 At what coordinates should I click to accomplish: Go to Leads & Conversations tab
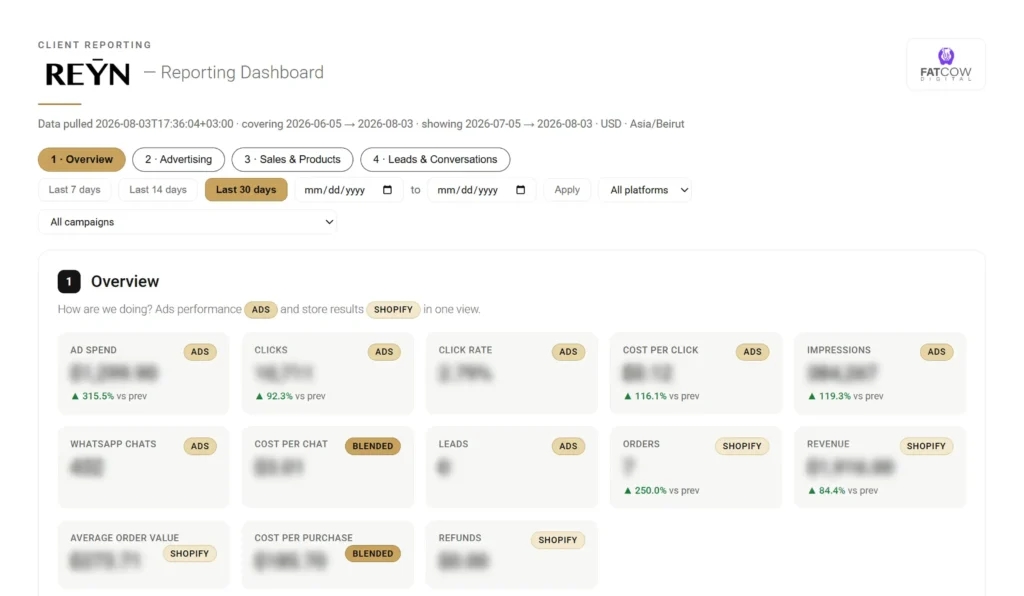435,159
